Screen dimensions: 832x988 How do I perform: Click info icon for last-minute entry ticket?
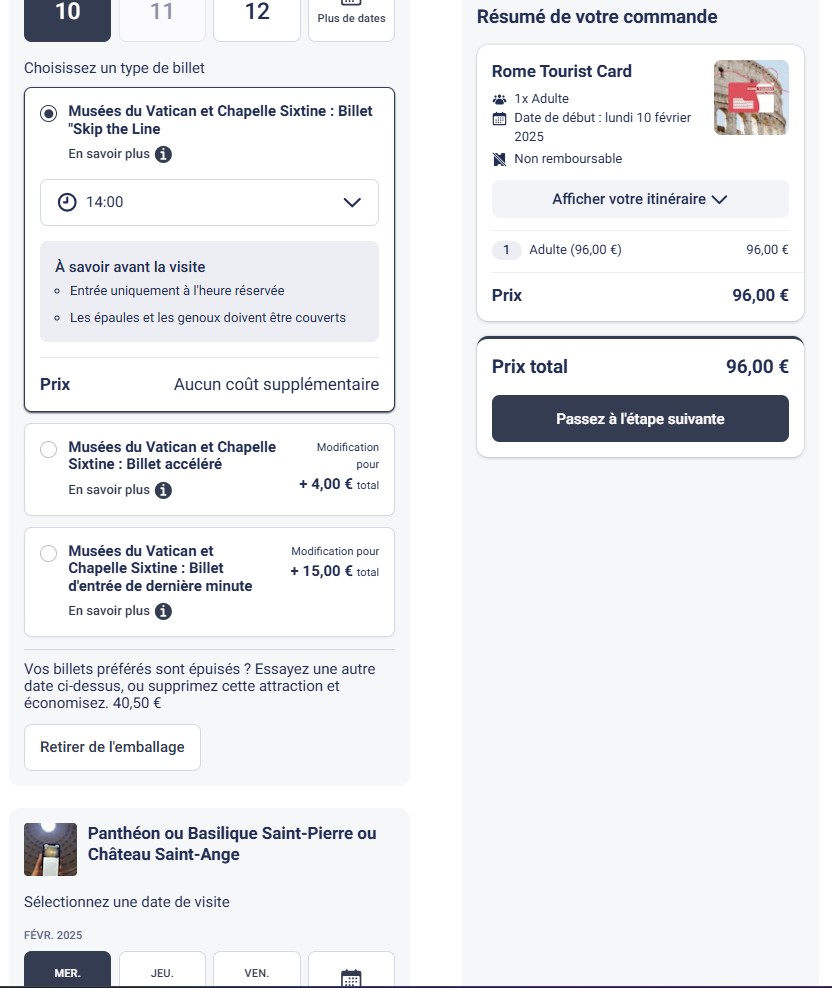coord(164,611)
